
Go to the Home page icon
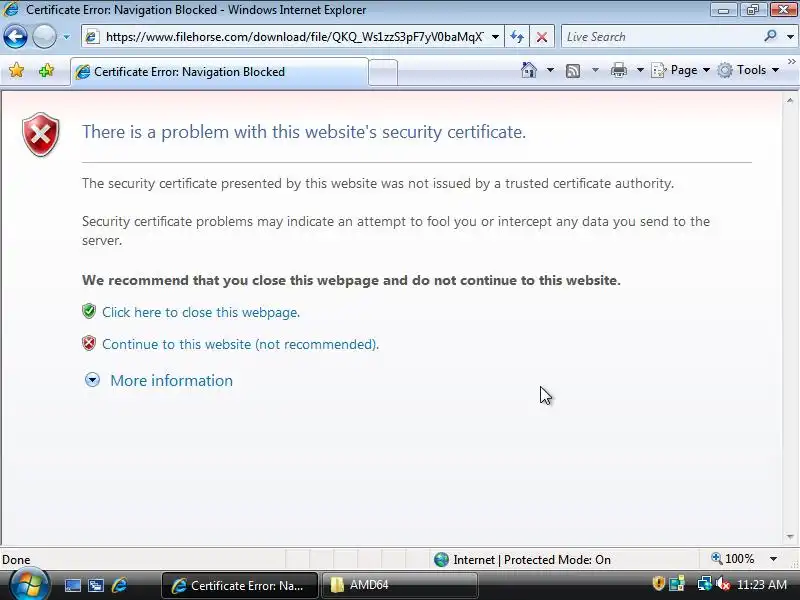pos(529,70)
